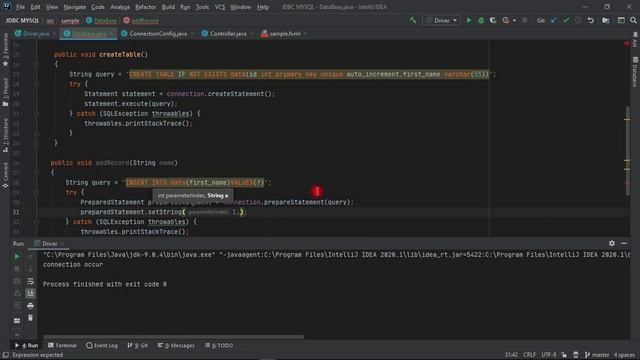Switch to the Controller.java tab
This screenshot has height=360, width=640.
(228, 34)
